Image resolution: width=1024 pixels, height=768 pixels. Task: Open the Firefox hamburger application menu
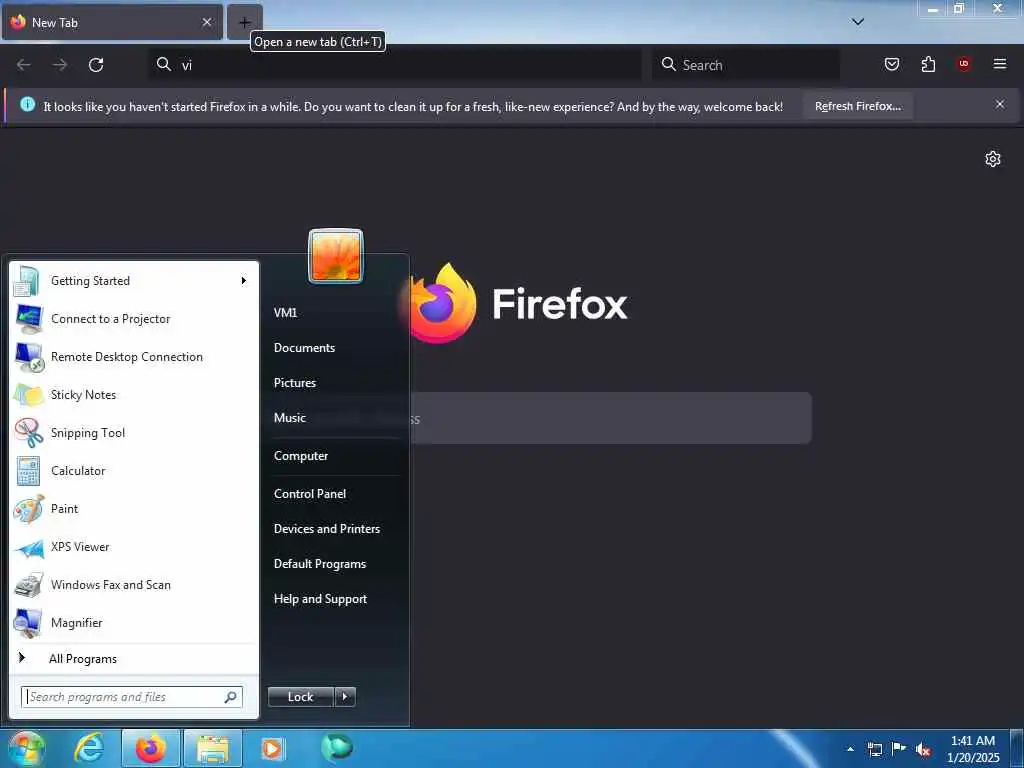pyautogui.click(x=1000, y=64)
